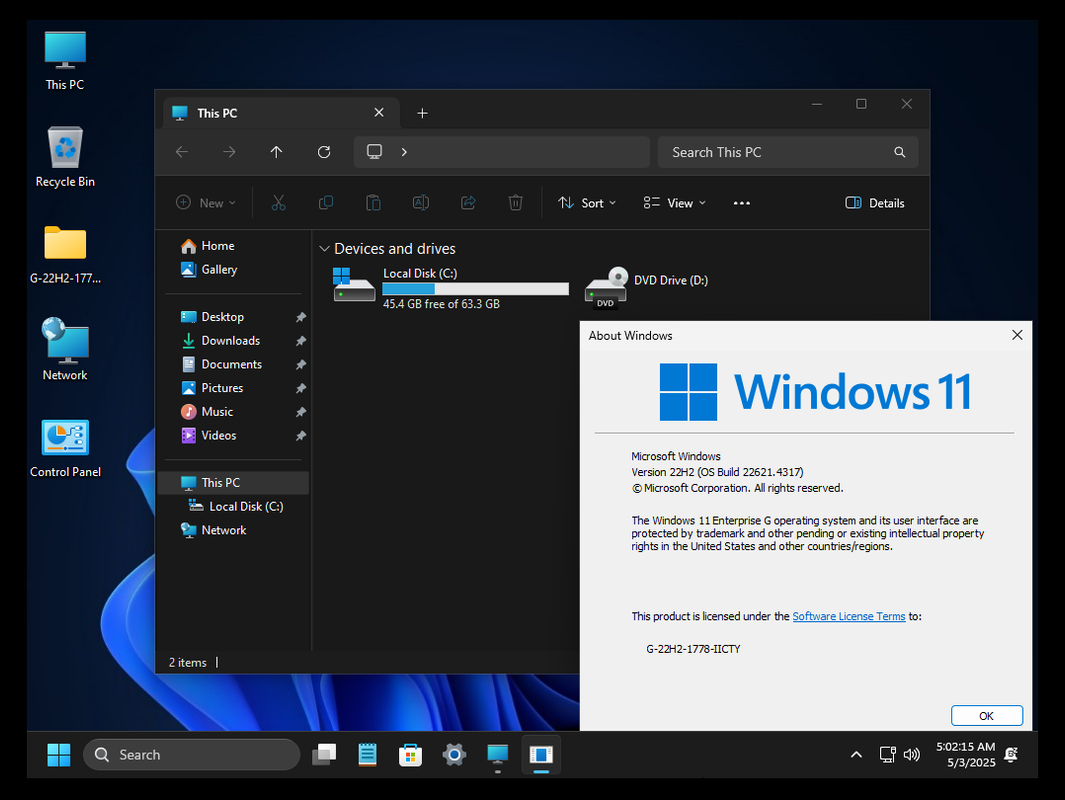This screenshot has width=1065, height=800.
Task: Close the About Windows dialog
Action: [x=1017, y=335]
